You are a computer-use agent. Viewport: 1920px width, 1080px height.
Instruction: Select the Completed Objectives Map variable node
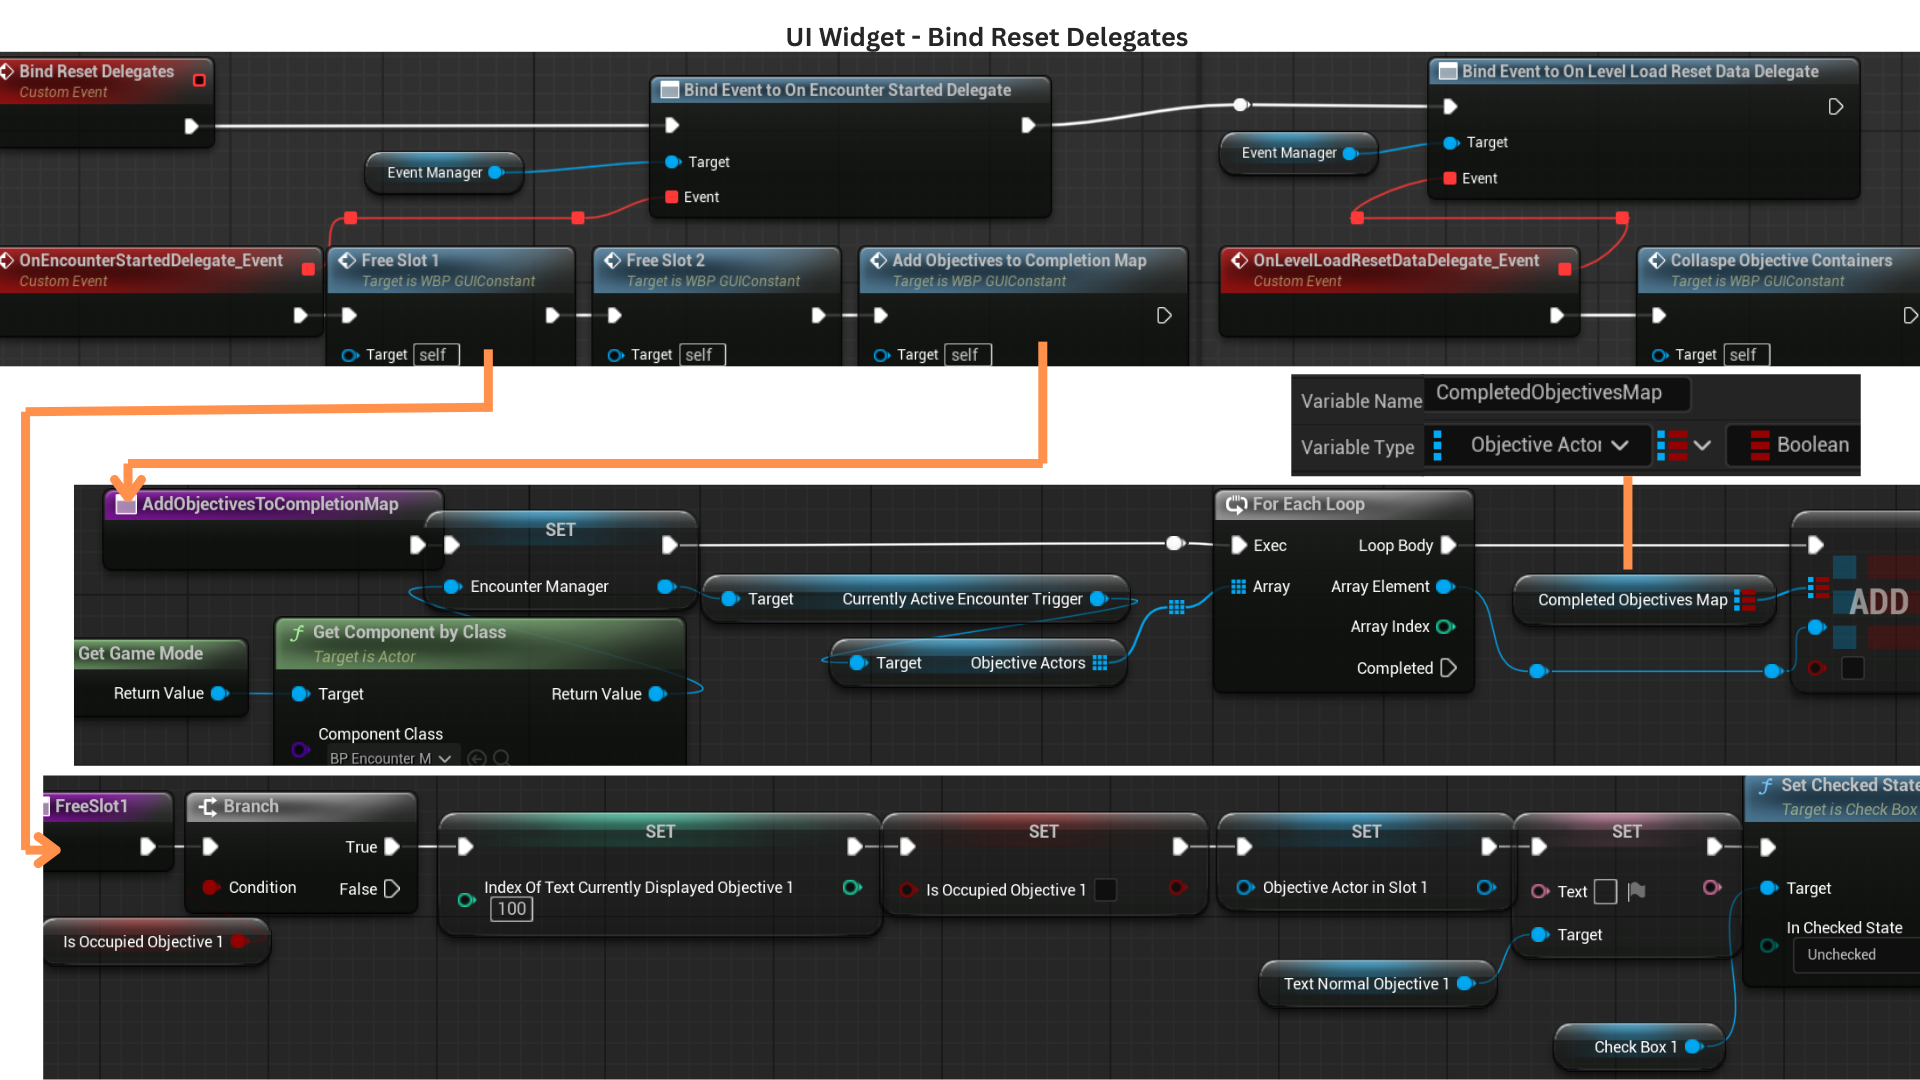point(1632,600)
